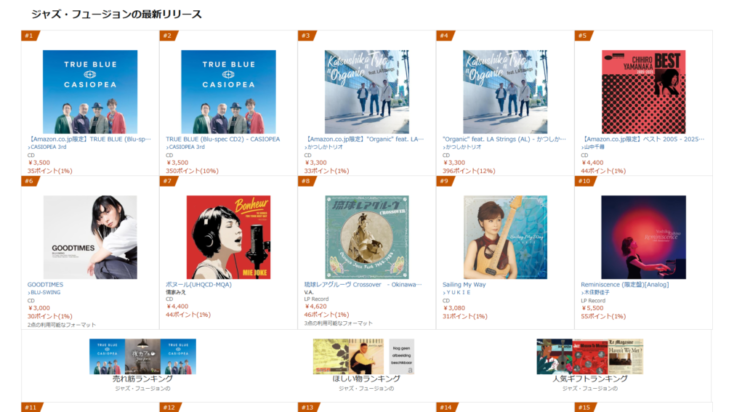Click the Reminiscence Analog album cover
This screenshot has width=750, height=412.
pos(643,237)
